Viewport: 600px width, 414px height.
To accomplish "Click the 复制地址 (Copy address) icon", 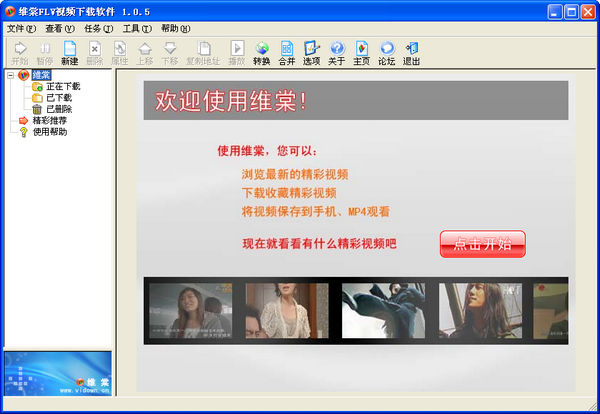I will [203, 53].
